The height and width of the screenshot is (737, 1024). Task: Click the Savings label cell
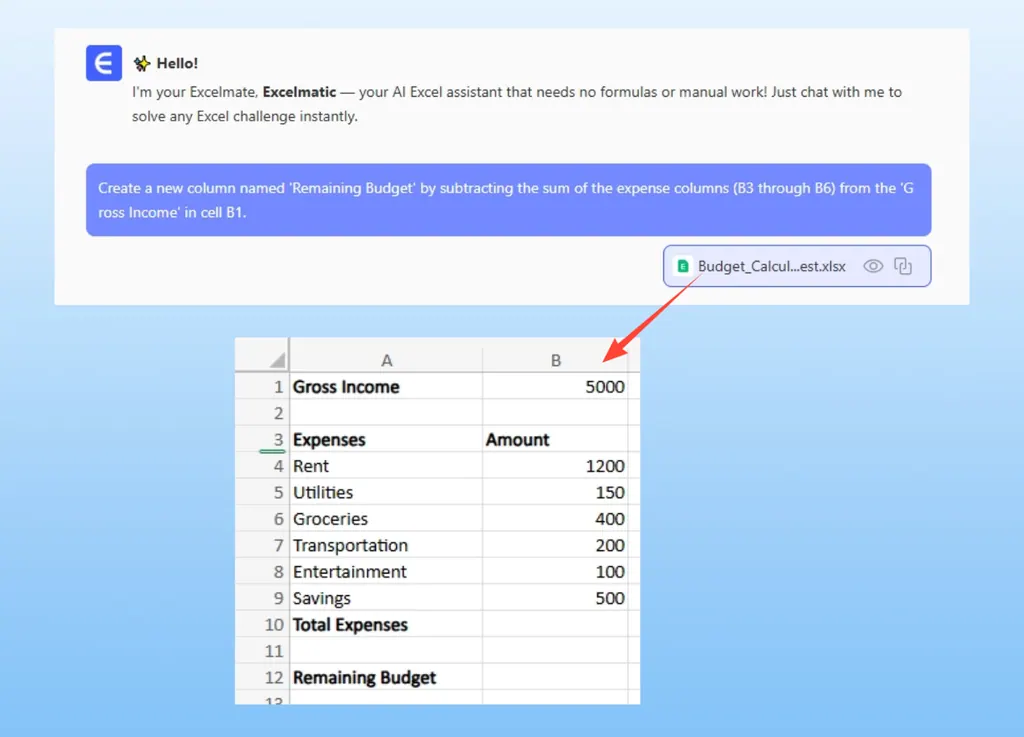(386, 598)
